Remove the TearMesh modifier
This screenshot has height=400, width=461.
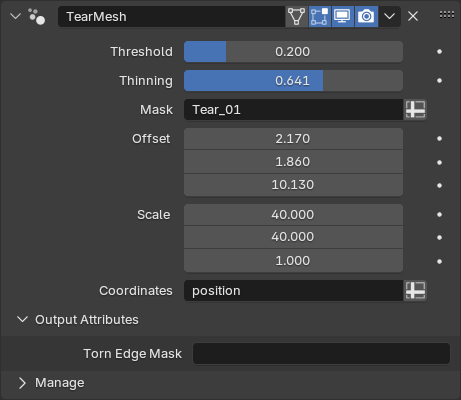[413, 16]
